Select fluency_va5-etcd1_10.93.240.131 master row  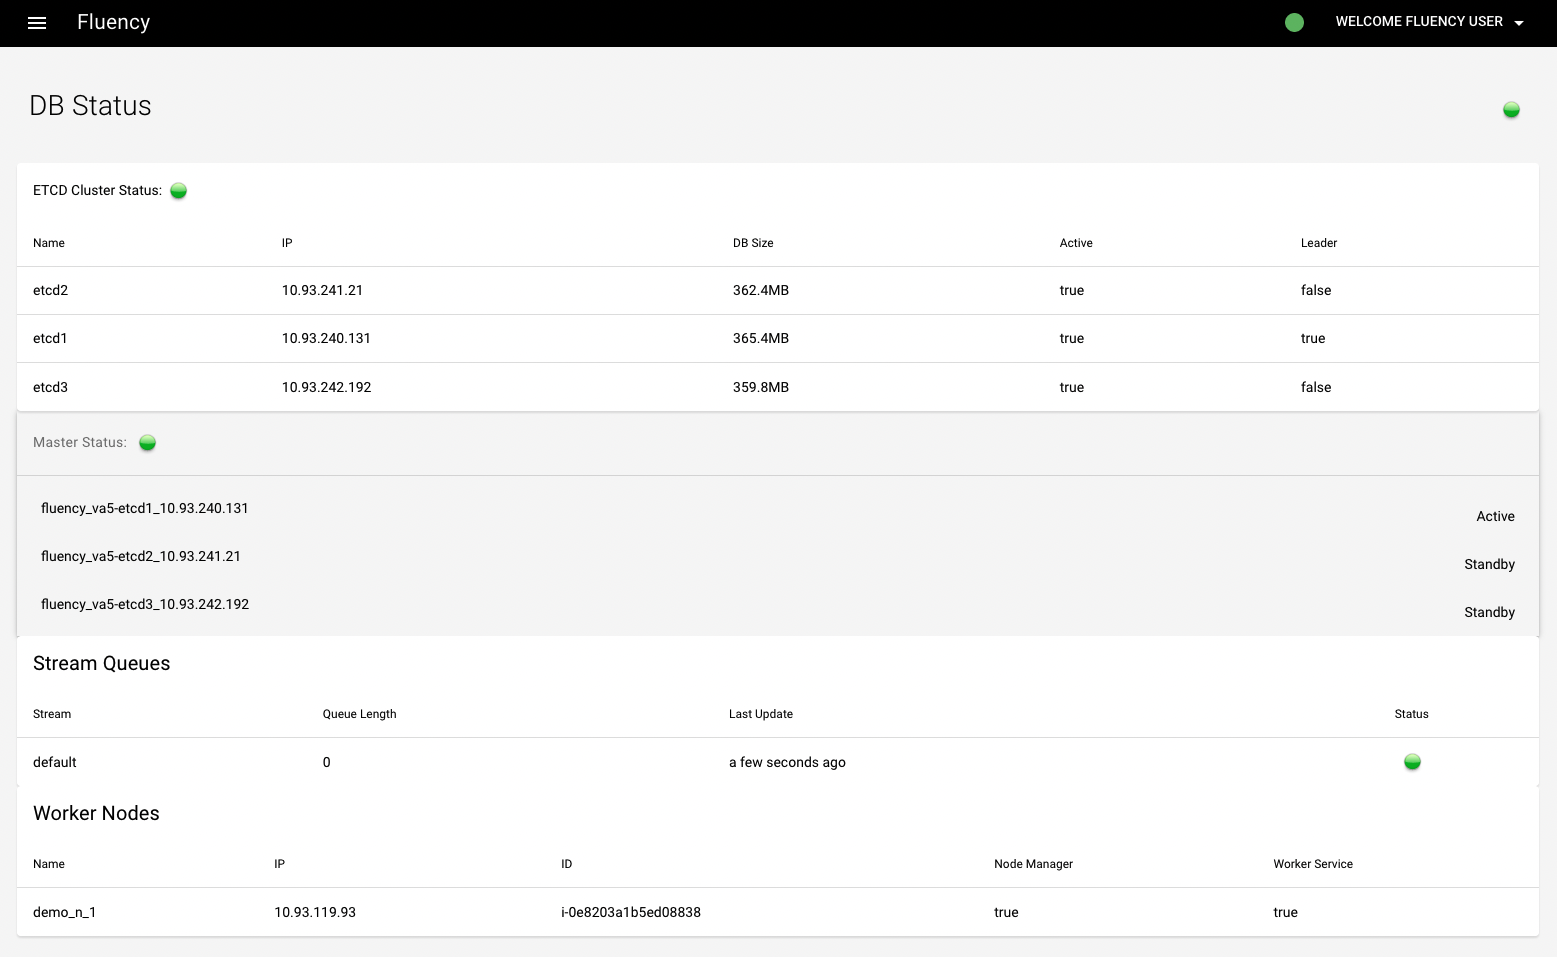coord(778,508)
